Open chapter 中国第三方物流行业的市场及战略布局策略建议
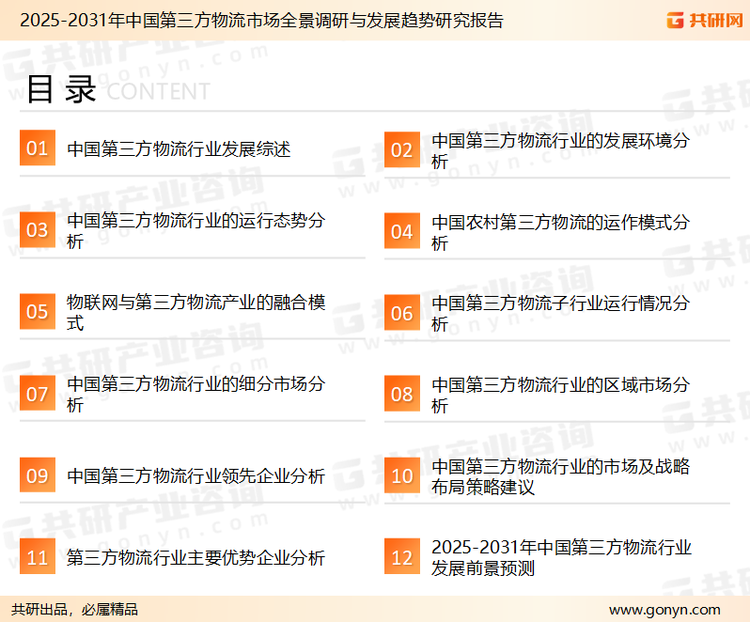This screenshot has height=622, width=750. coord(560,477)
